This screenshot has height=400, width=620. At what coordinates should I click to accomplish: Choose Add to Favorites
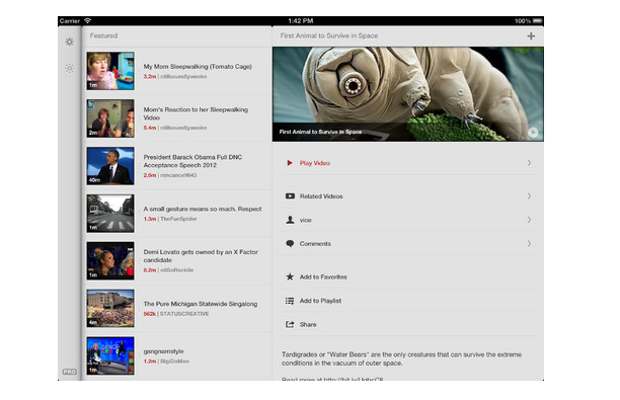(x=323, y=277)
